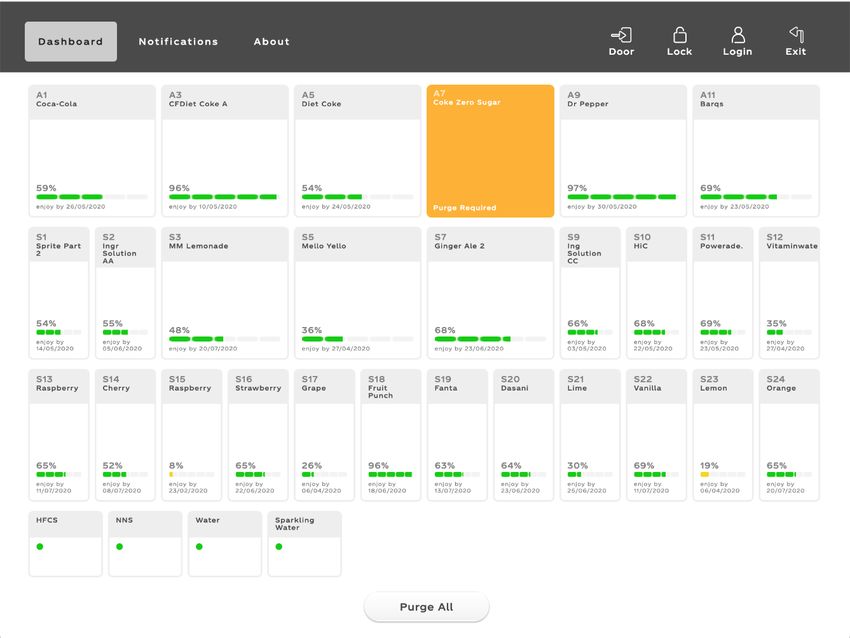Screen dimensions: 850x638
Task: Select the A11 Barqs card
Action: 756,151
